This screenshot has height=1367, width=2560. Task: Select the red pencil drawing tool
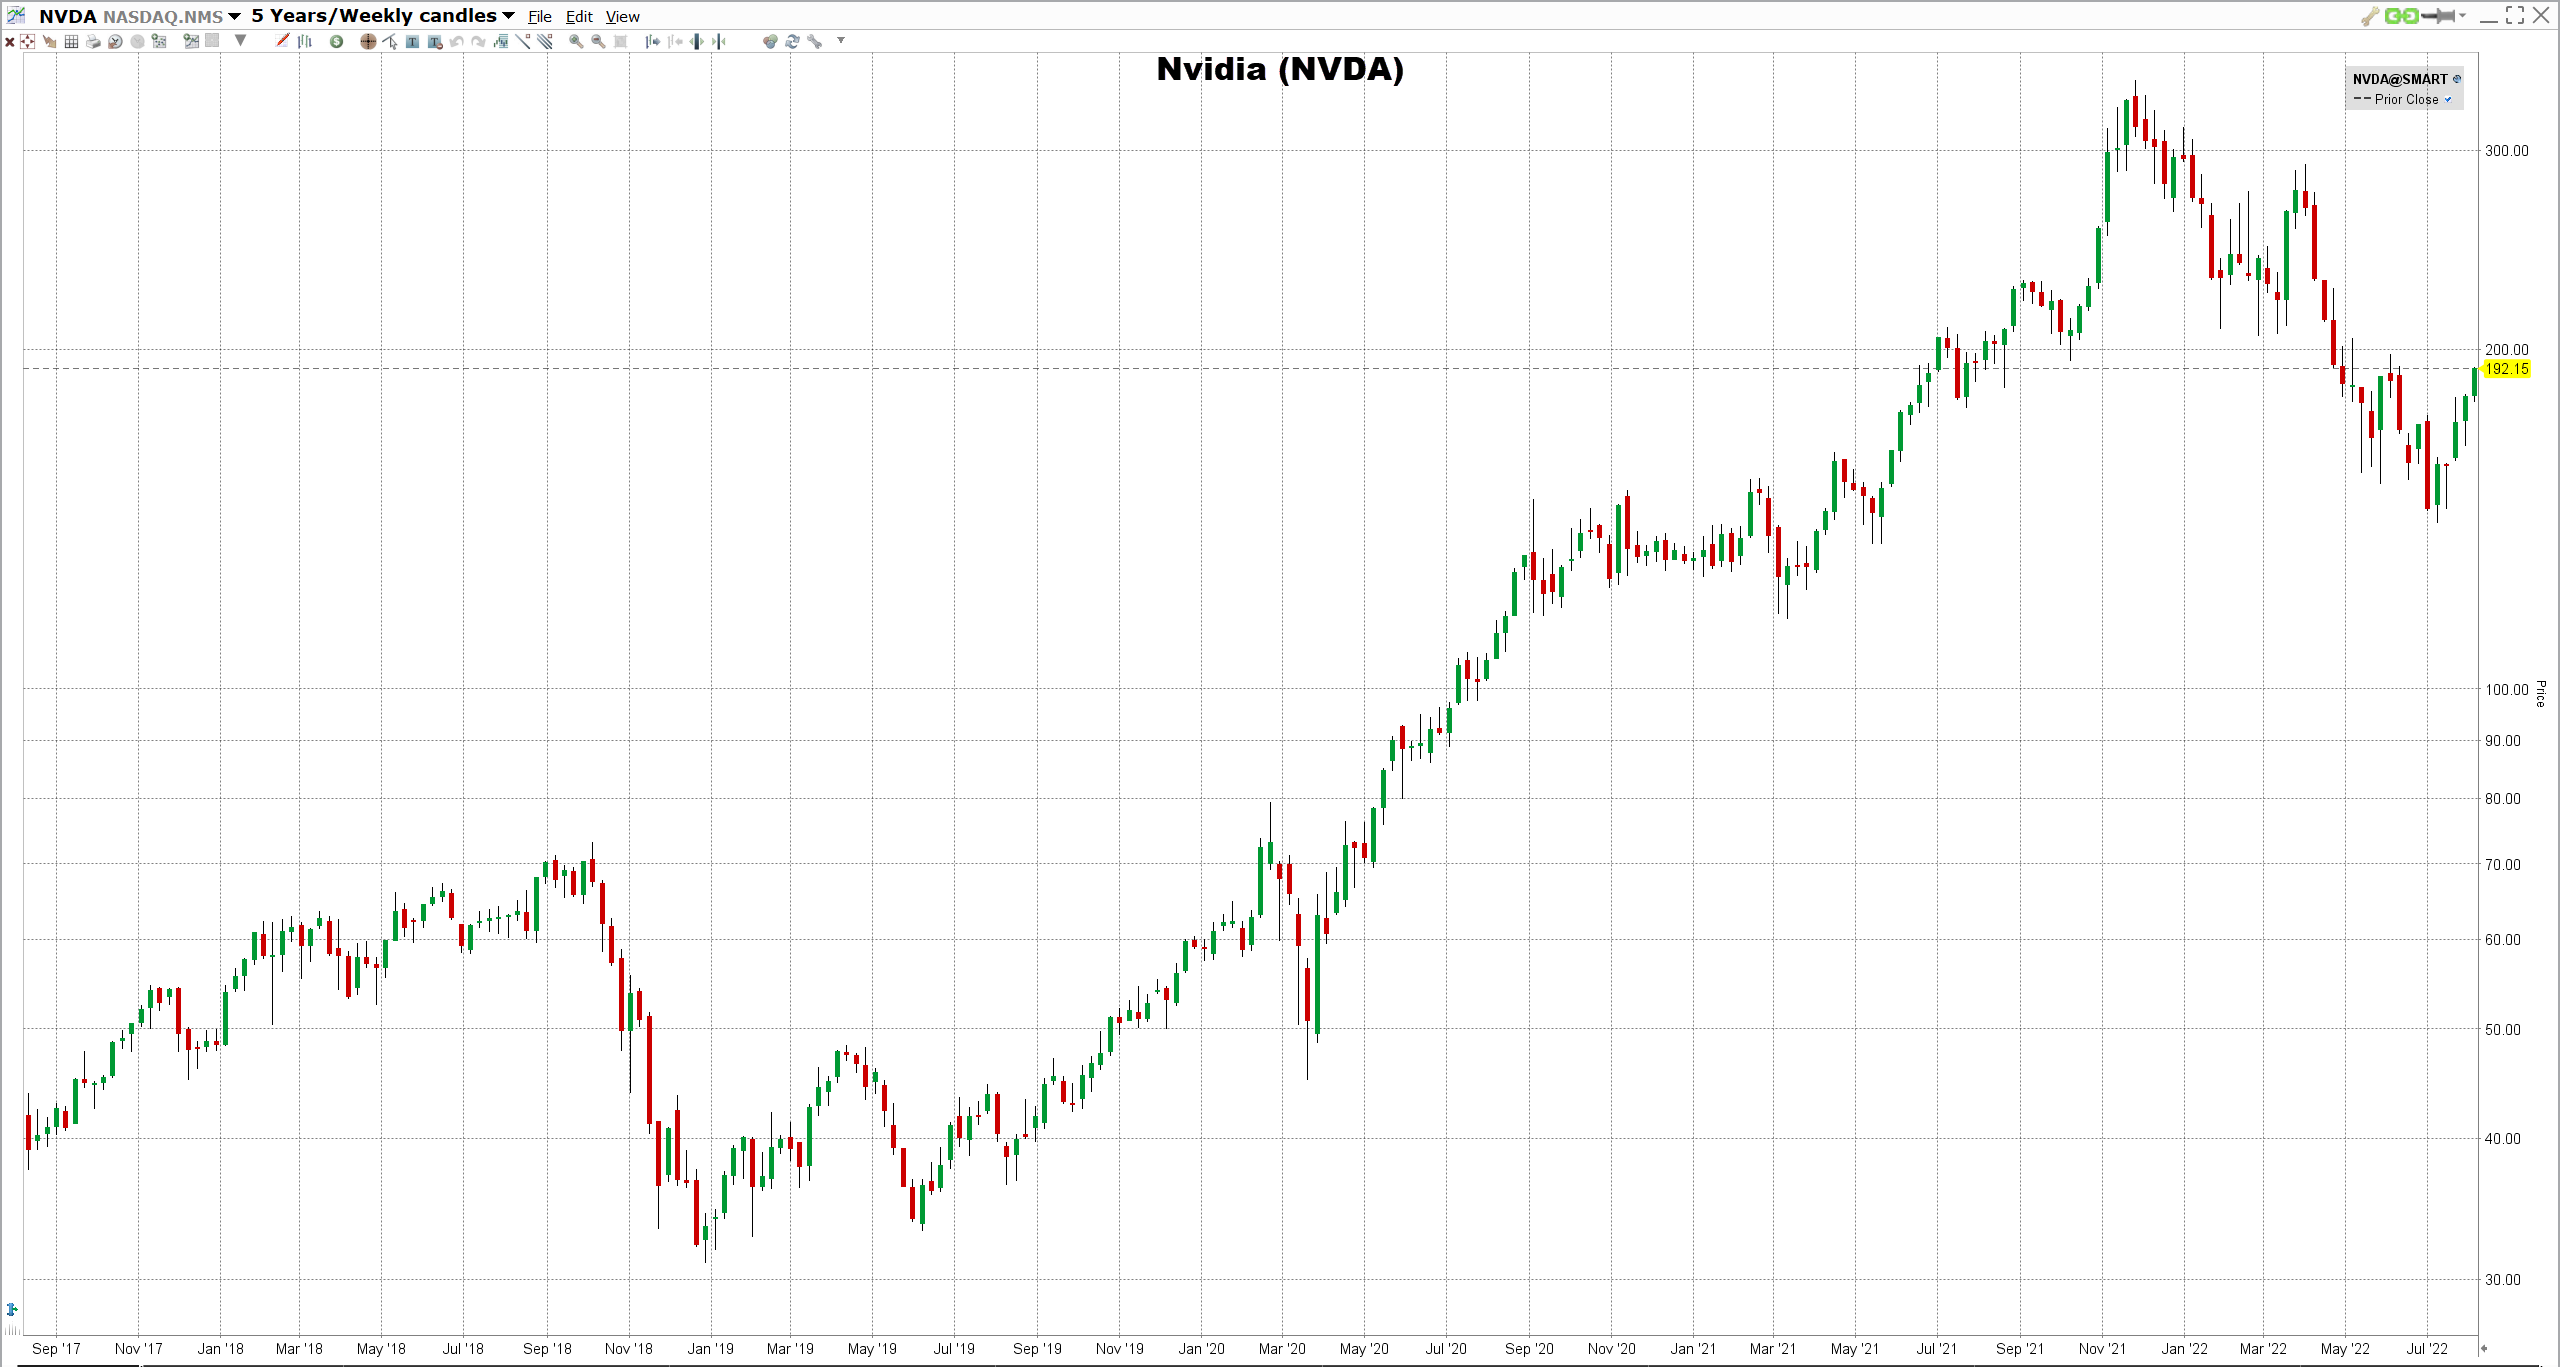[282, 41]
